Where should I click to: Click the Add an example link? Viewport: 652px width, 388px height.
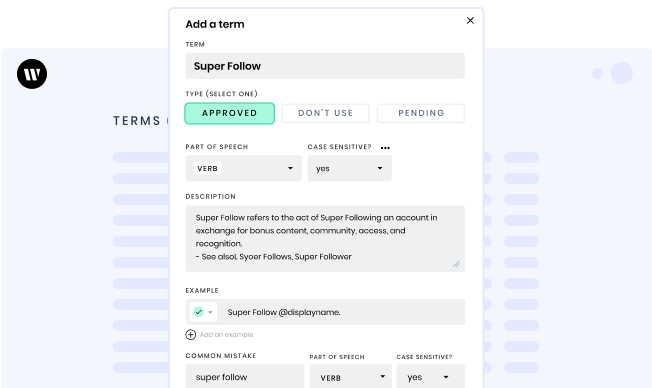(226, 335)
